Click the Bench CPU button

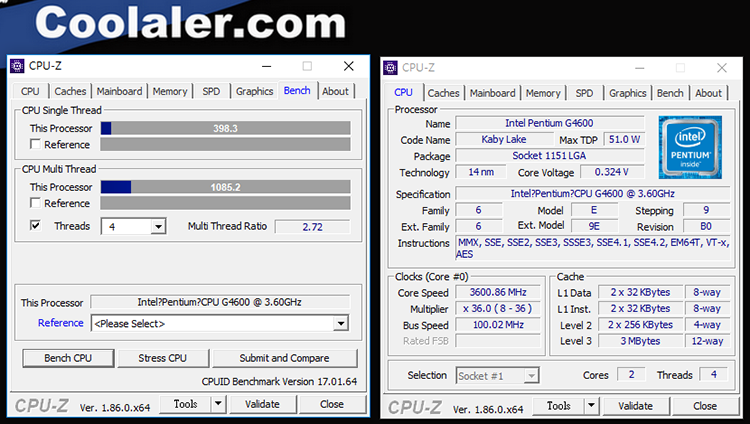pos(68,358)
